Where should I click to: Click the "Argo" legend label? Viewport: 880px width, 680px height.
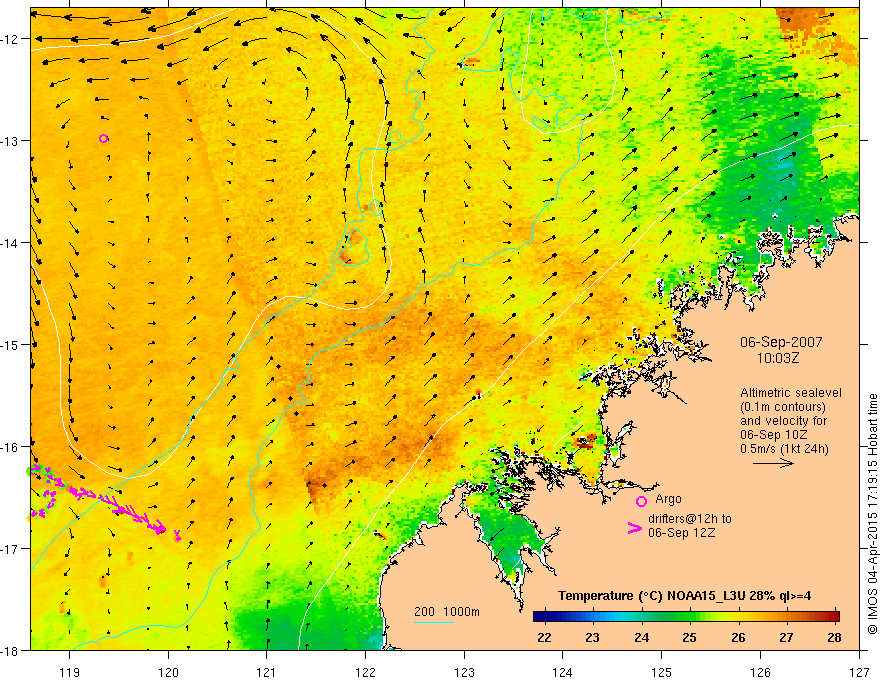coord(668,499)
